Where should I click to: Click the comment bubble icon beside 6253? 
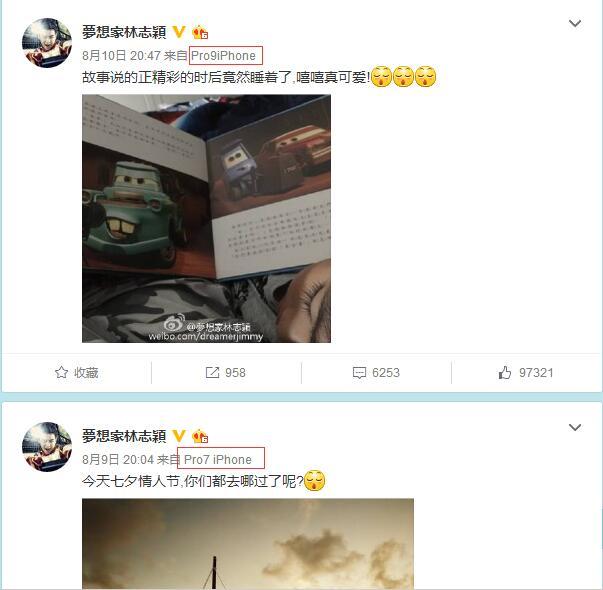click(359, 373)
